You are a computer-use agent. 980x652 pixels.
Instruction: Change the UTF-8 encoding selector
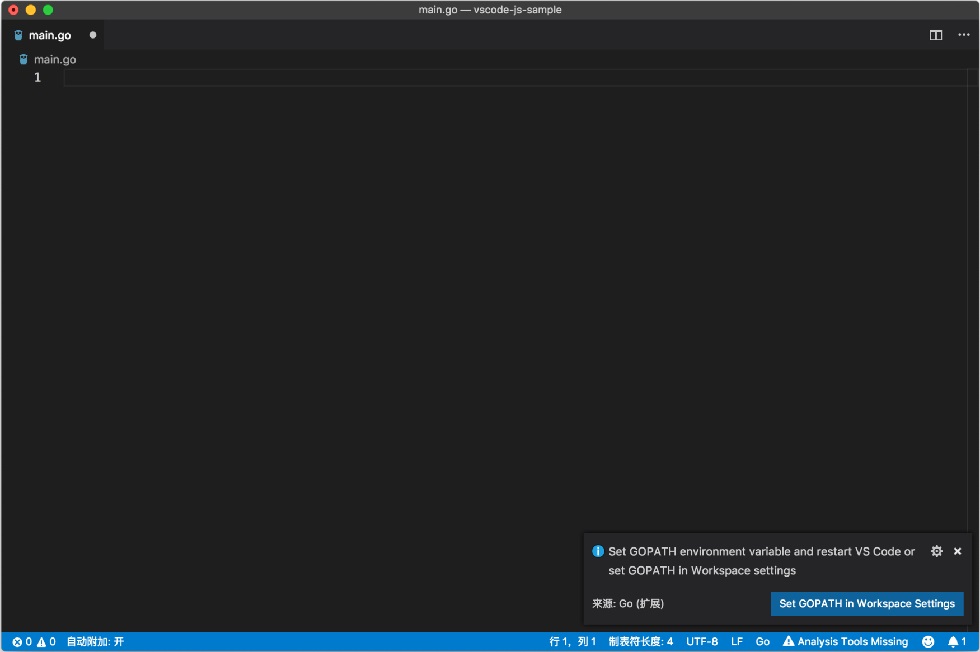(702, 641)
